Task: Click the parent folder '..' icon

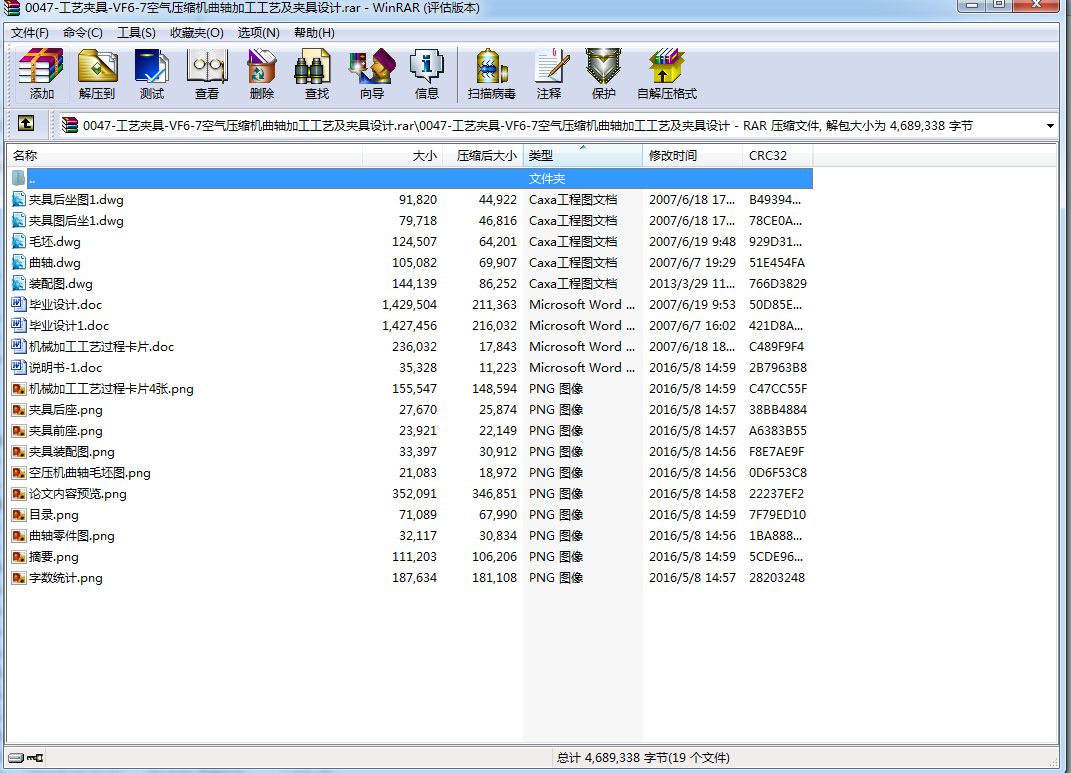Action: [18, 178]
